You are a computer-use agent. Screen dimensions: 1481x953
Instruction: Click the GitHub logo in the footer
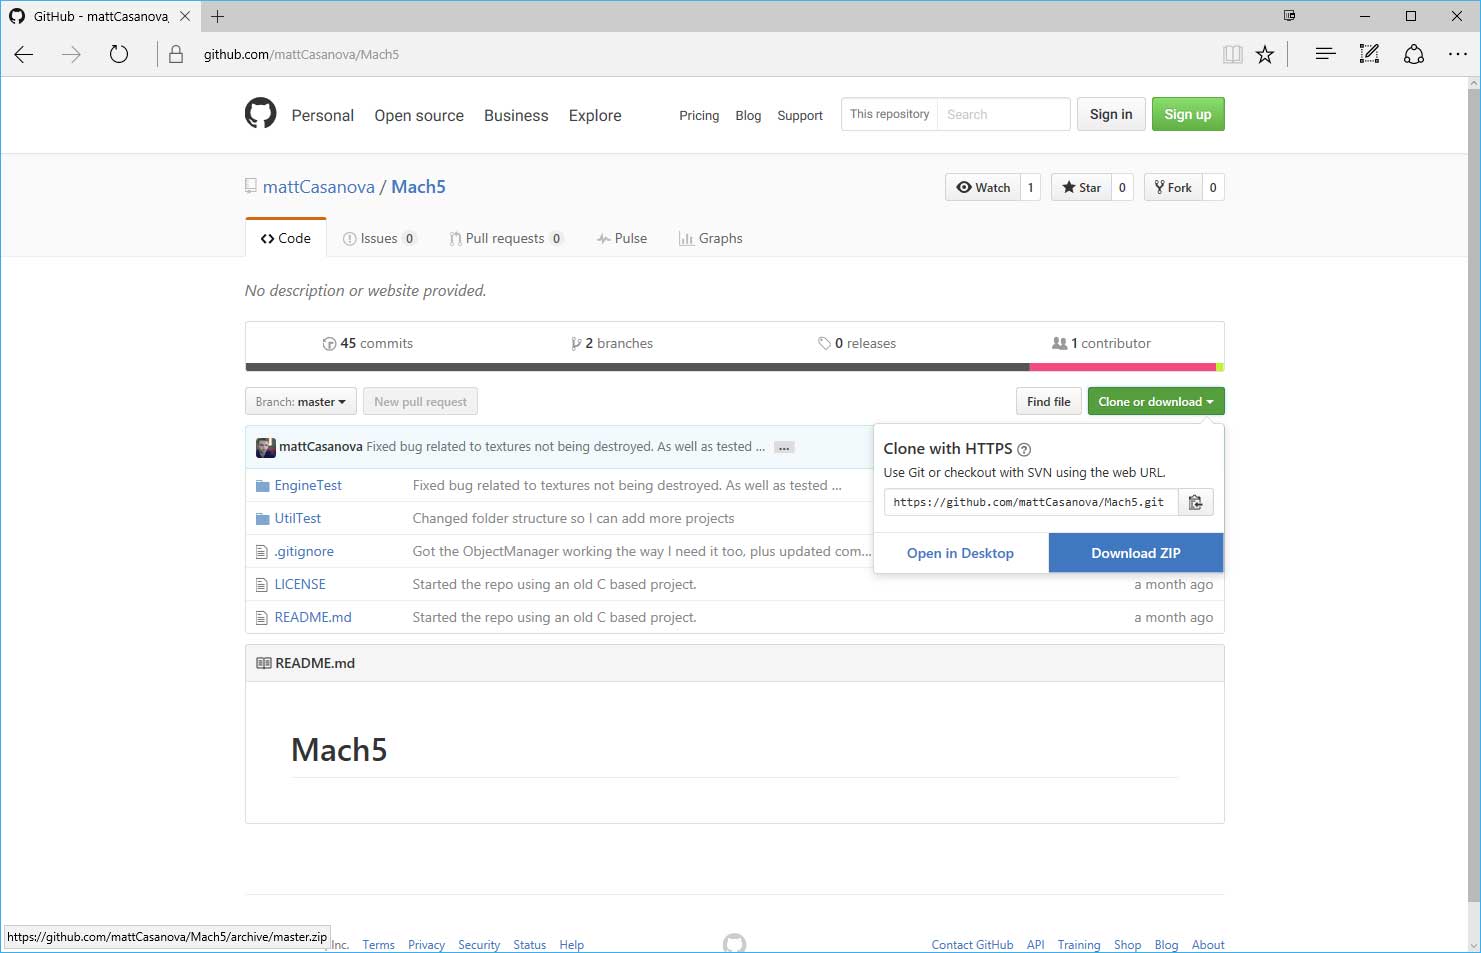tap(734, 943)
